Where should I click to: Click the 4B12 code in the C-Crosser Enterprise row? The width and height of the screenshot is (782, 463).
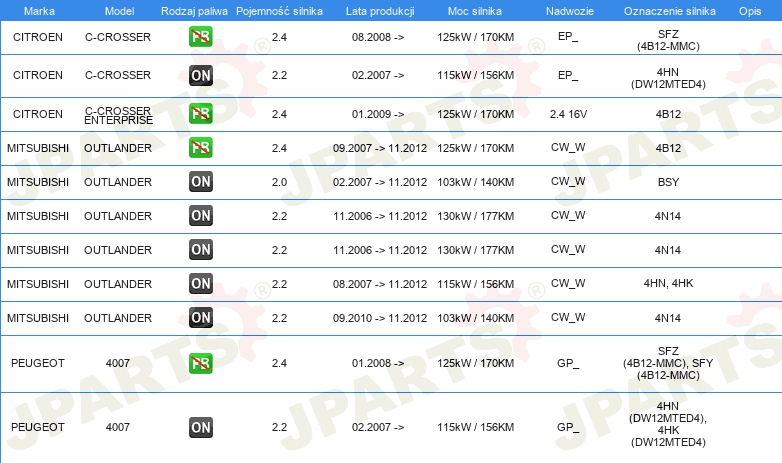click(x=668, y=114)
